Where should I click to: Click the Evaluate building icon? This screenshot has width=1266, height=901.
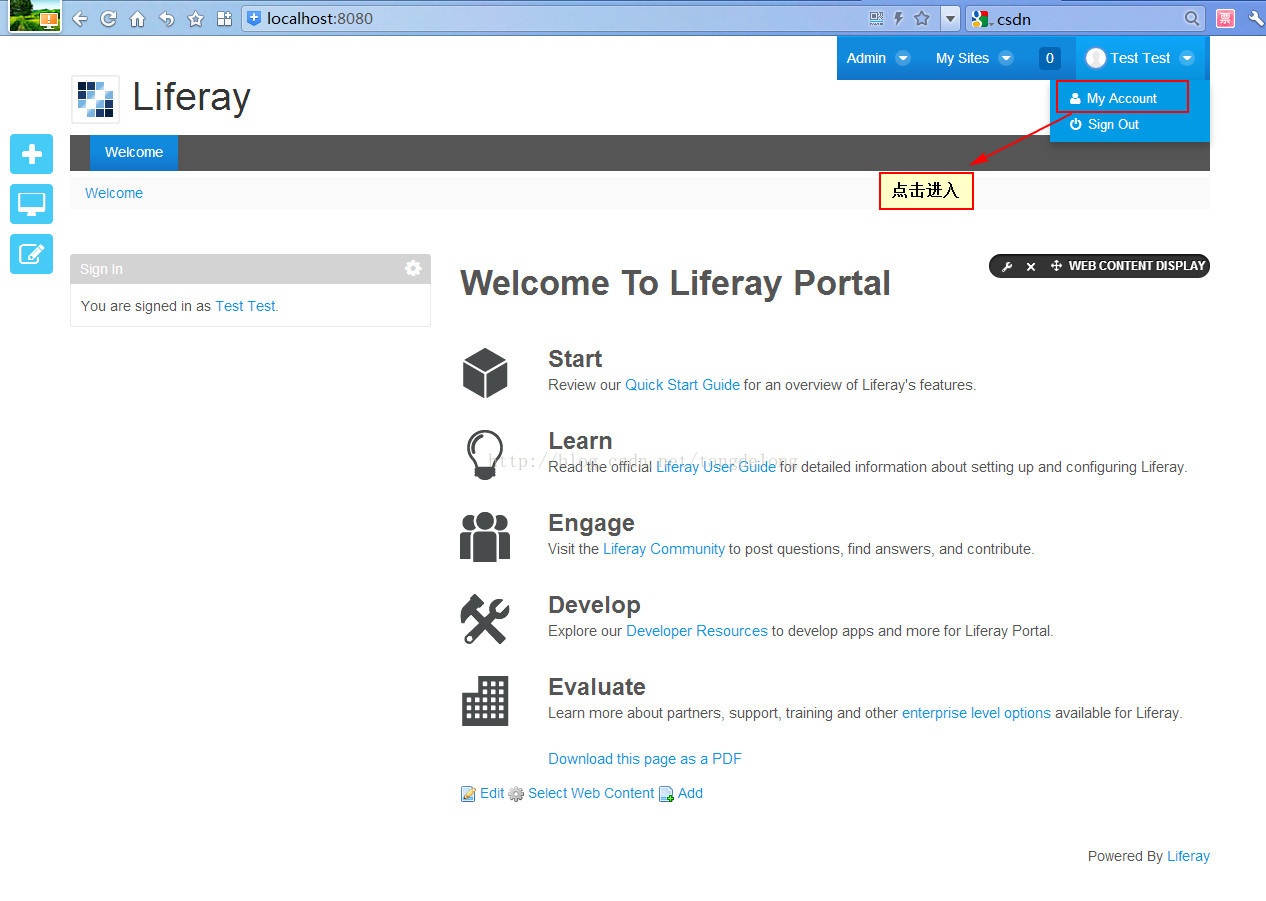coord(485,700)
